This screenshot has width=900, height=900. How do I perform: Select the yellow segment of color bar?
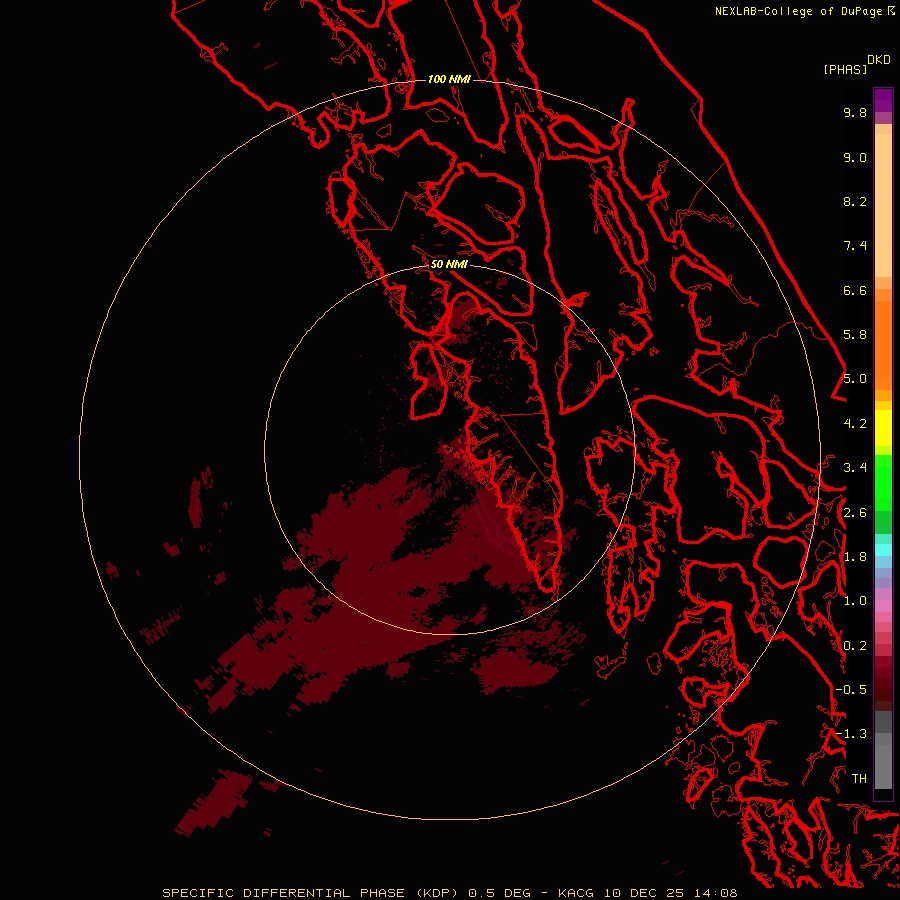(883, 428)
